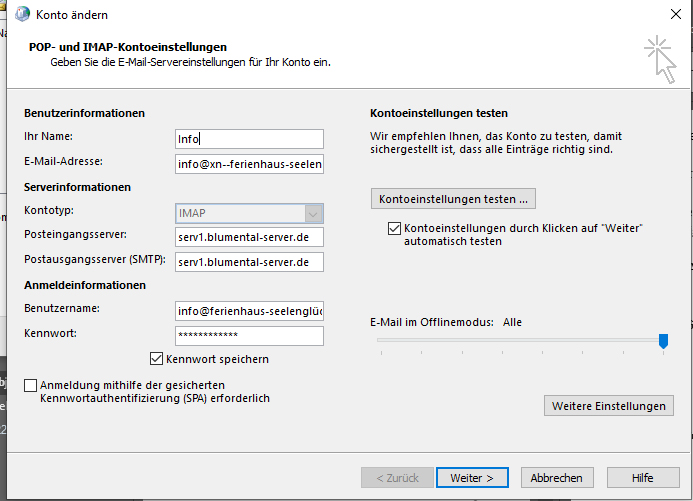Close the Konto ändern dialog
The image size is (693, 501).
675,15
